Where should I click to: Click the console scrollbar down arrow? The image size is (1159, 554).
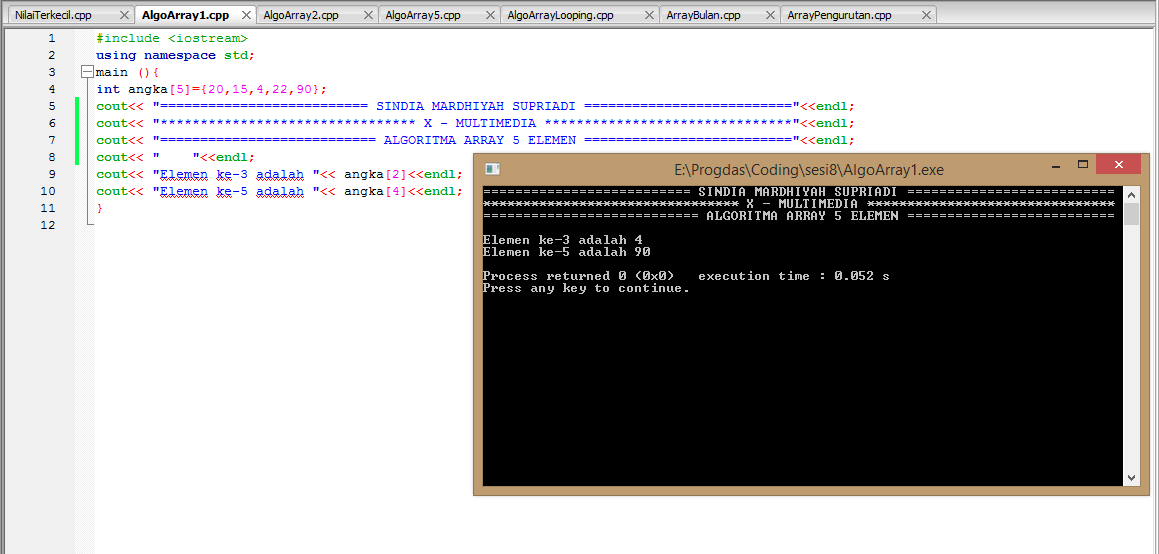[x=1132, y=478]
